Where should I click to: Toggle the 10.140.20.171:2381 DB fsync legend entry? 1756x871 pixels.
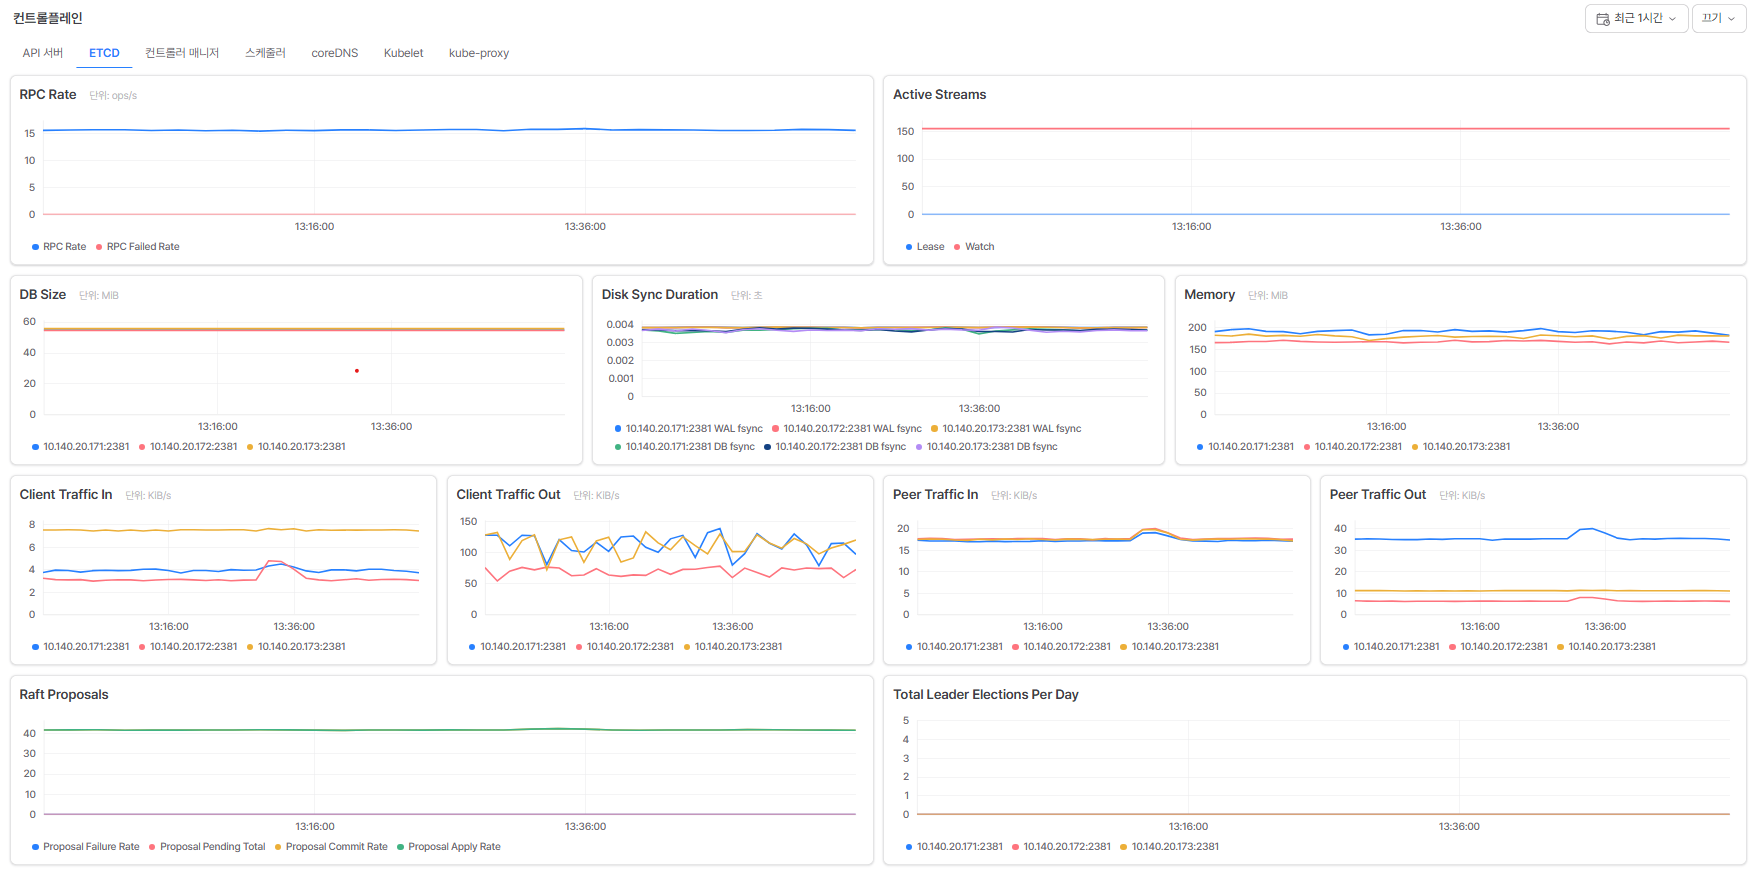685,447
